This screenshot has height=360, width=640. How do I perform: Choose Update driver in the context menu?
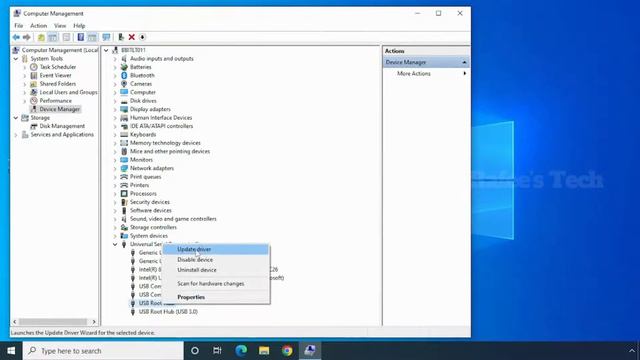coord(216,249)
